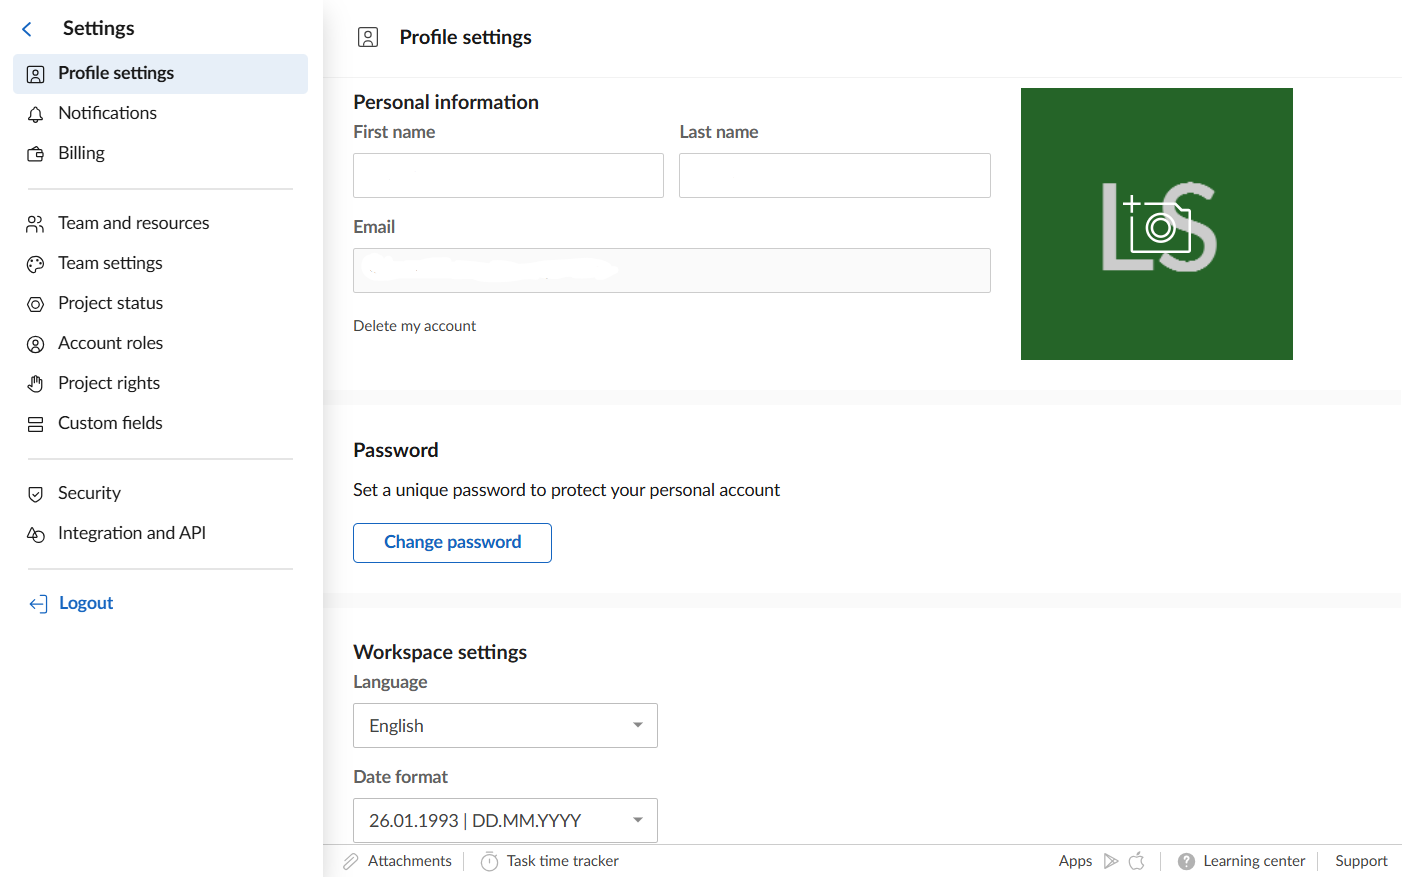Go to Security settings
Image resolution: width=1402 pixels, height=877 pixels.
(x=89, y=493)
